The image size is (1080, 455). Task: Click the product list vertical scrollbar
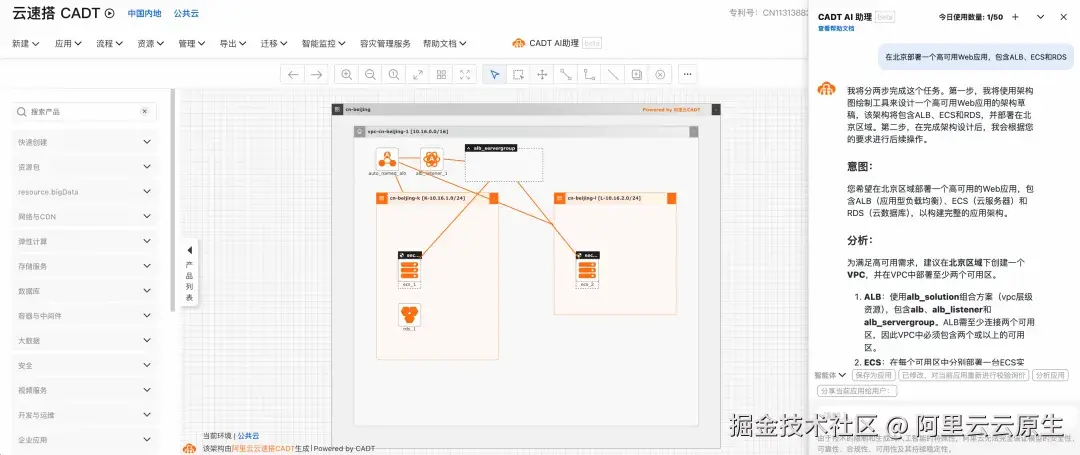pyautogui.click(x=172, y=200)
